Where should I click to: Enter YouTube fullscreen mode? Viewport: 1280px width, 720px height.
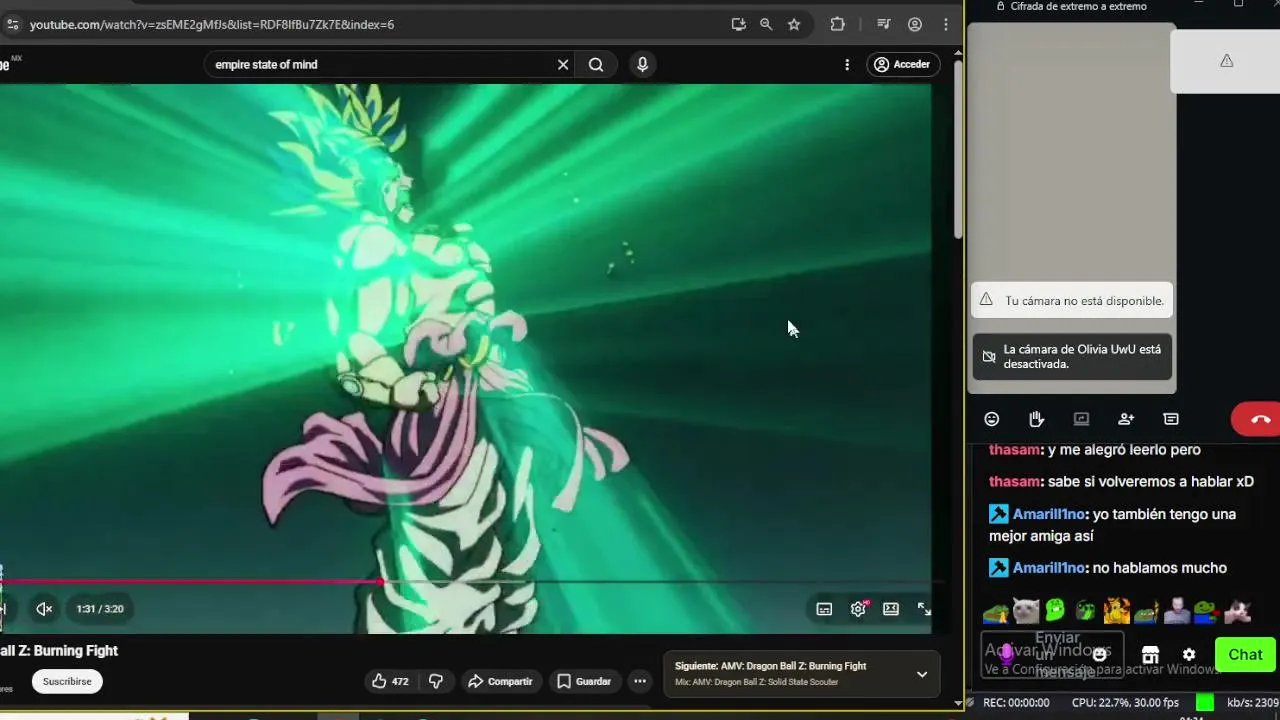(x=924, y=609)
